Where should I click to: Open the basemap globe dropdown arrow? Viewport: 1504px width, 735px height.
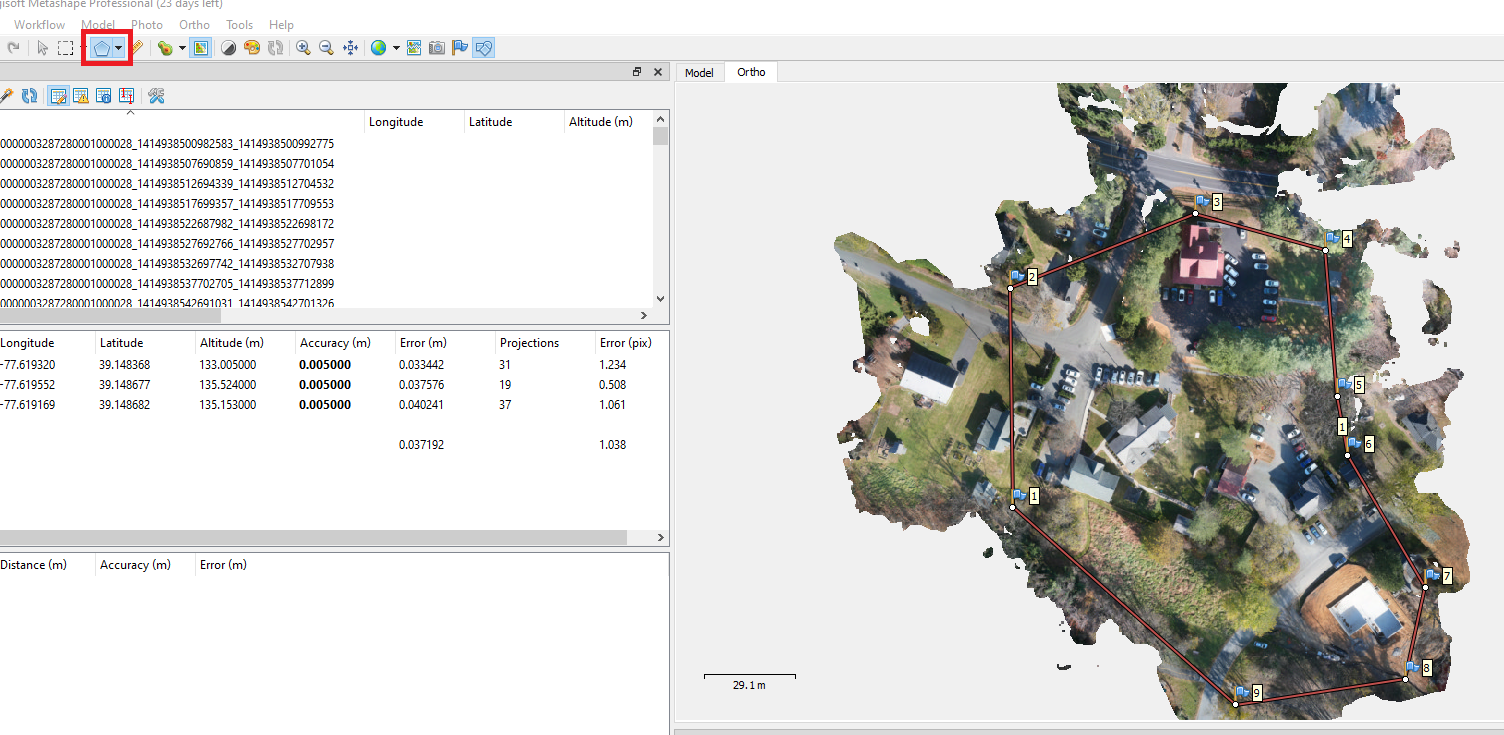coord(396,48)
